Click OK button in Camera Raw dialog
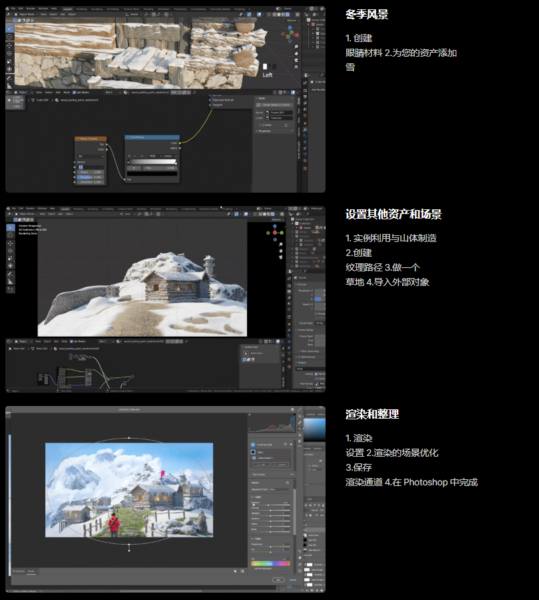 tap(278, 580)
